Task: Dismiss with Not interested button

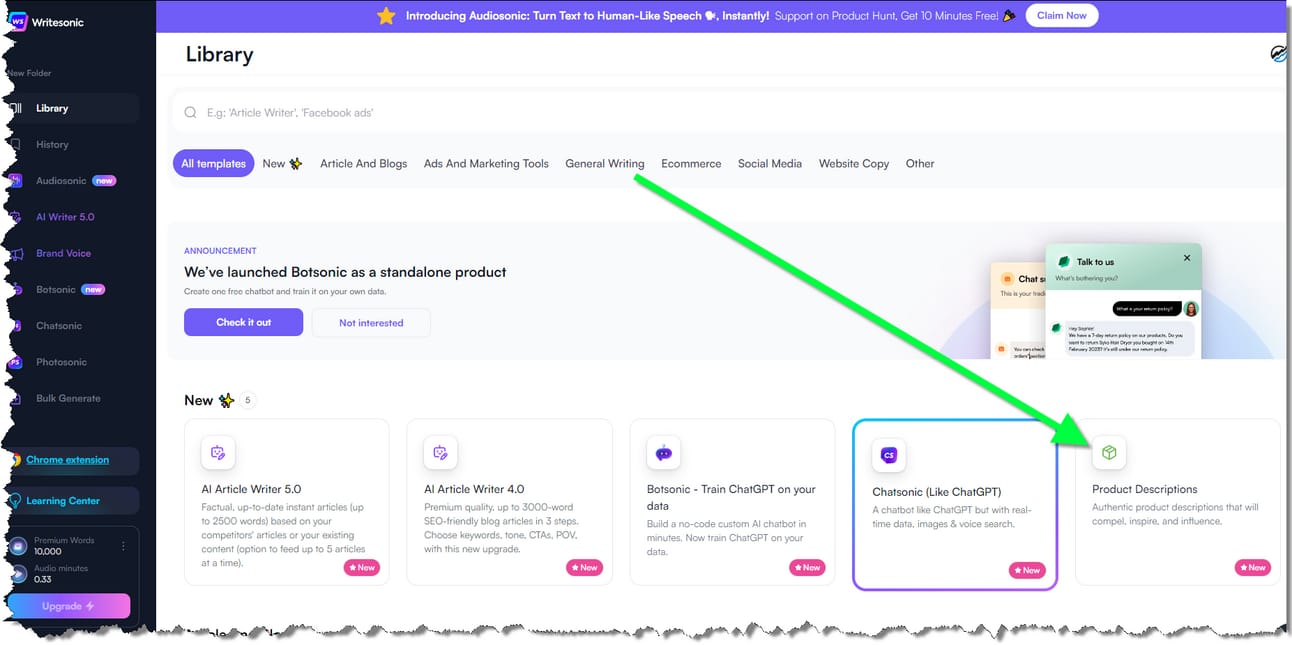Action: point(371,322)
